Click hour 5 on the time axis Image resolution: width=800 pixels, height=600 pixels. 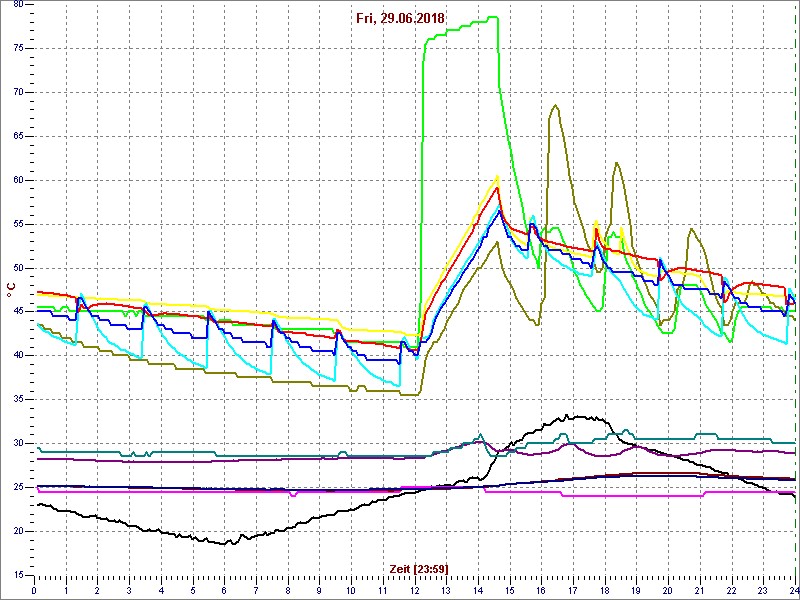pos(192,590)
